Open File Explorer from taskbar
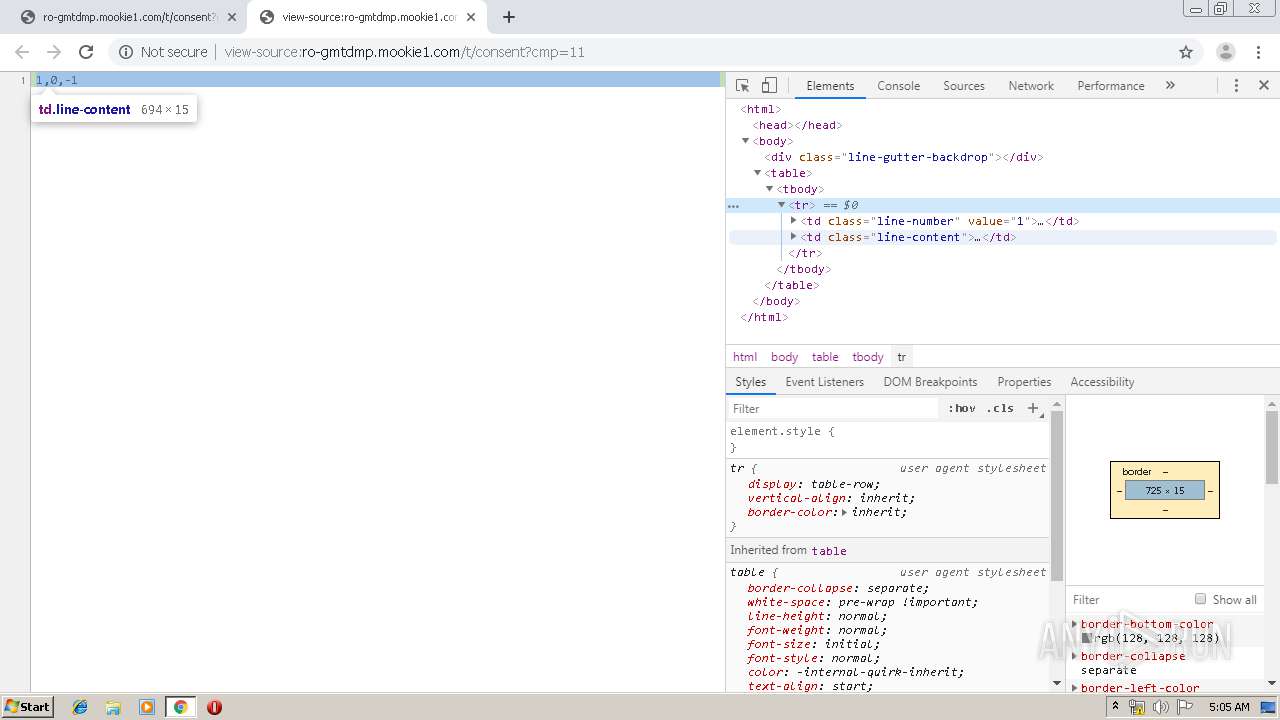The height and width of the screenshot is (720, 1280). [113, 707]
